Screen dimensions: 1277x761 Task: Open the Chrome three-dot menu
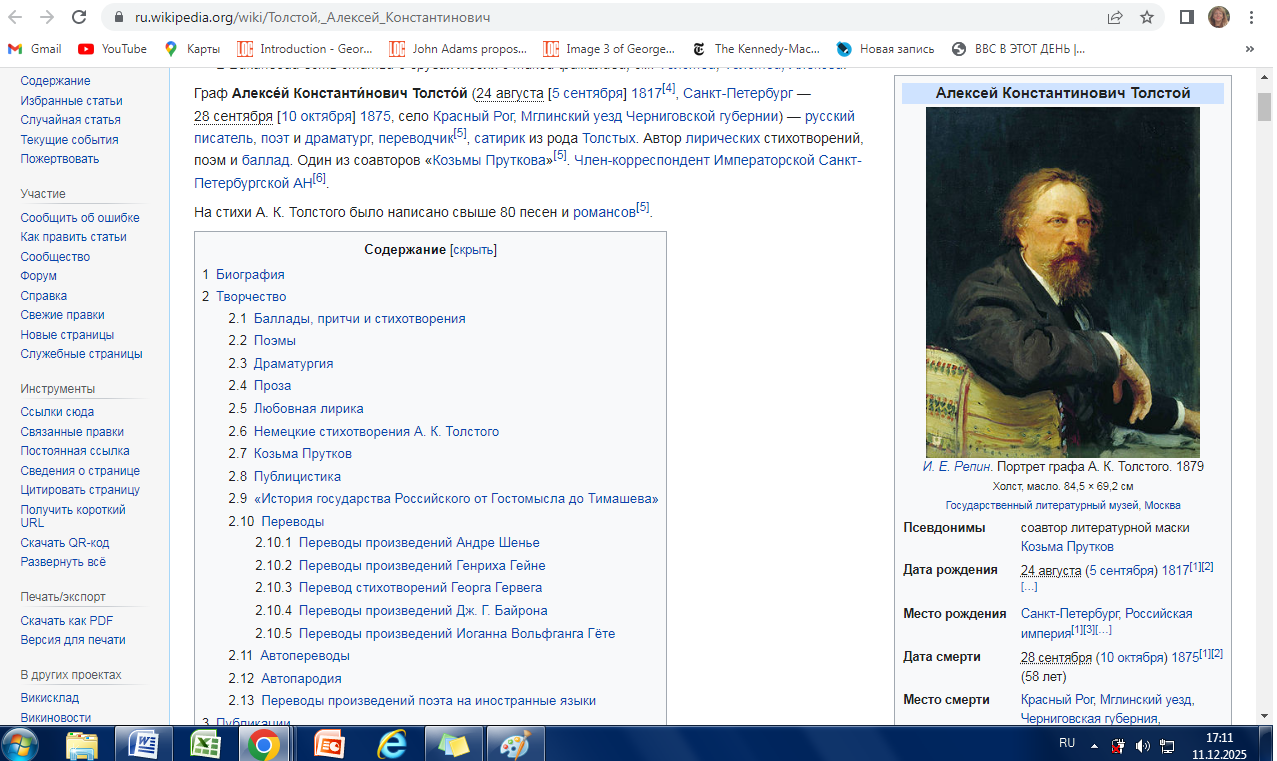point(1251,17)
